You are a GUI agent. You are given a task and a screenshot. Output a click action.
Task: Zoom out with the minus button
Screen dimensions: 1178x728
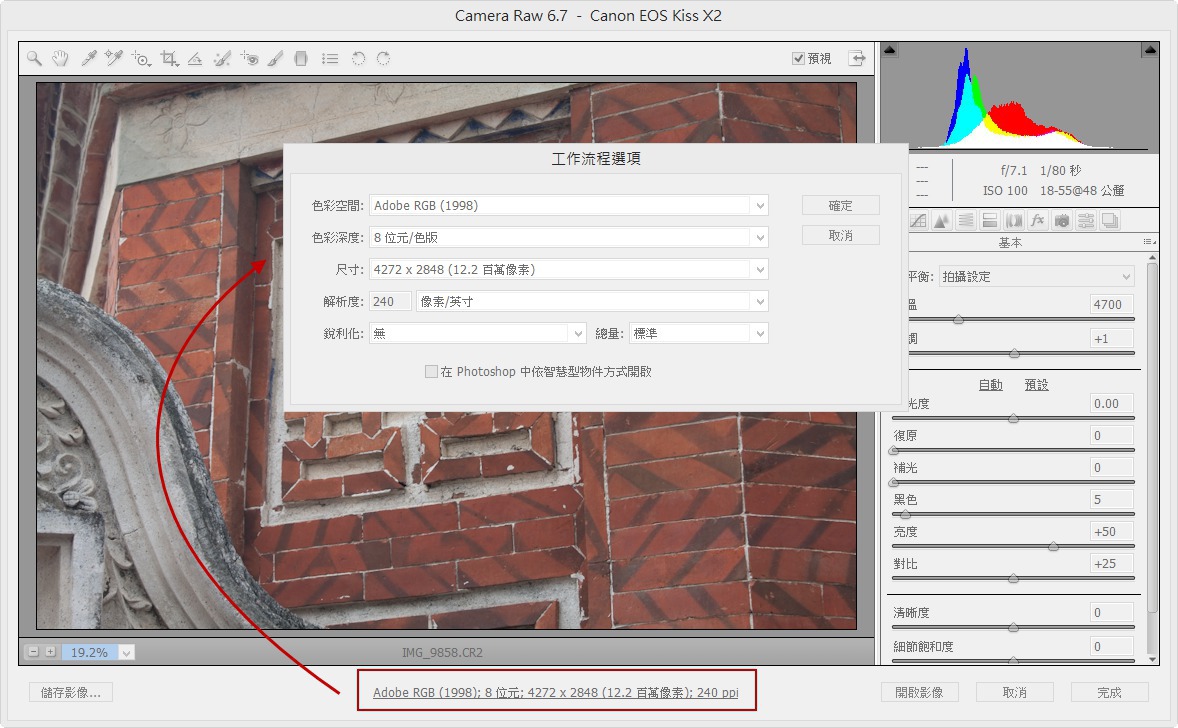coord(33,652)
